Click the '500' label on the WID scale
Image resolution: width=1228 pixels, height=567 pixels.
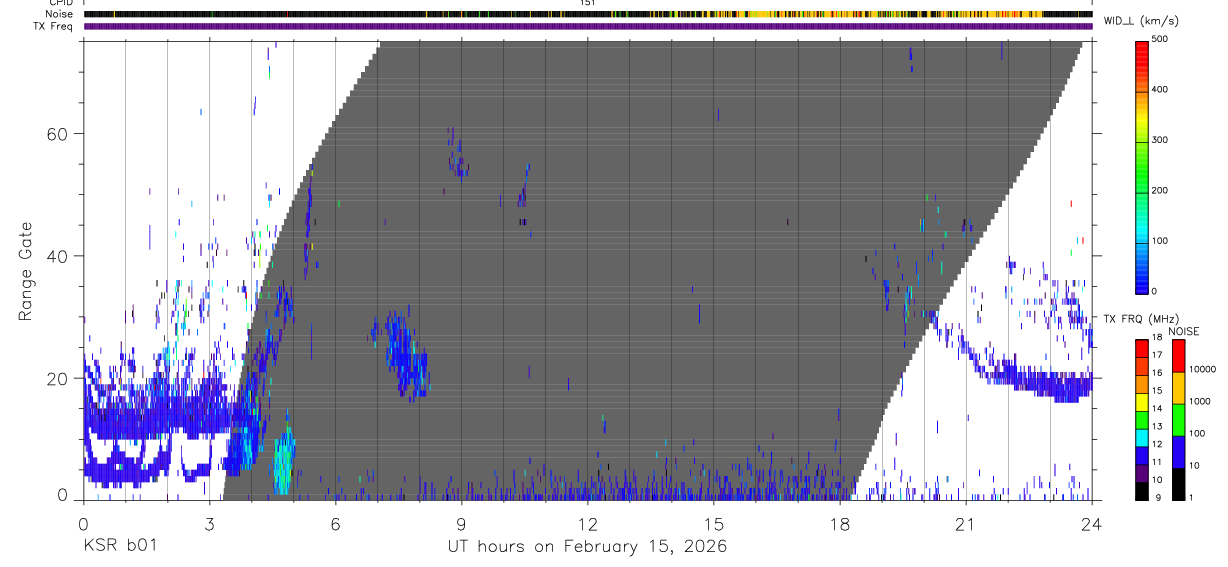tap(1160, 40)
